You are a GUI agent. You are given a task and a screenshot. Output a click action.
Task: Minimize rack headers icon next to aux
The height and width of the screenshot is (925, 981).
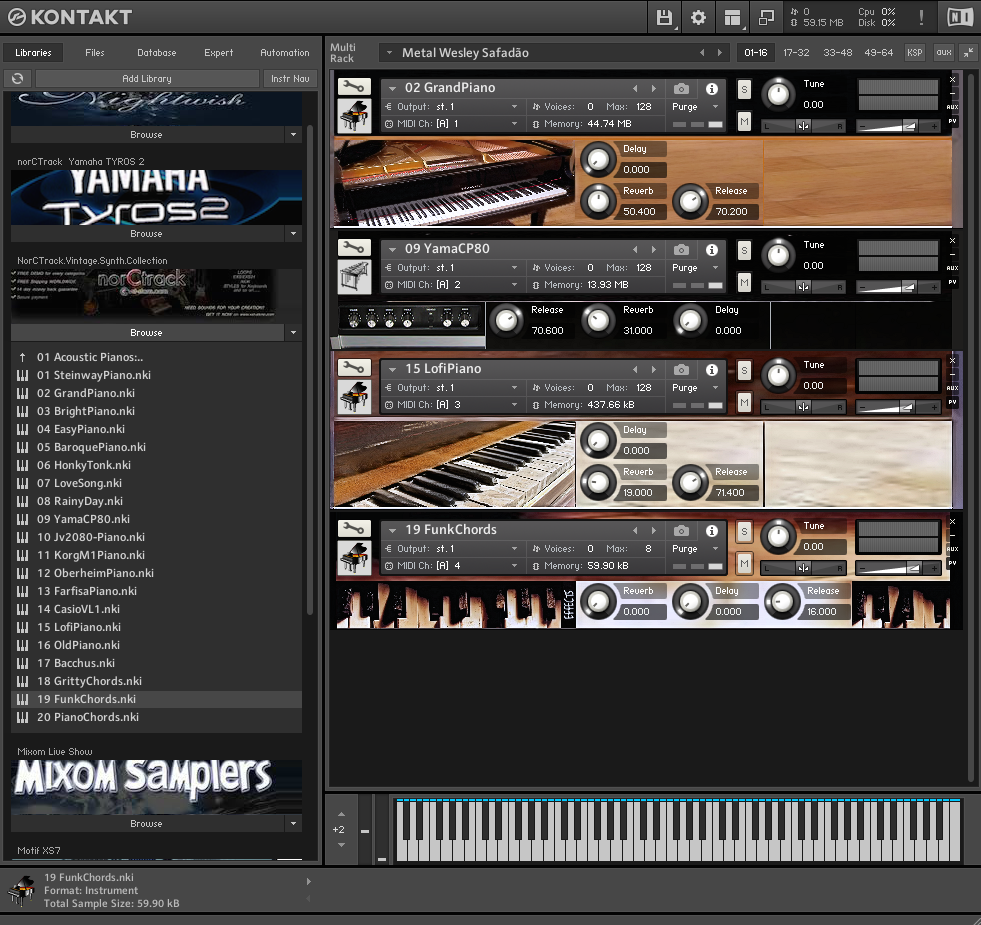point(968,53)
